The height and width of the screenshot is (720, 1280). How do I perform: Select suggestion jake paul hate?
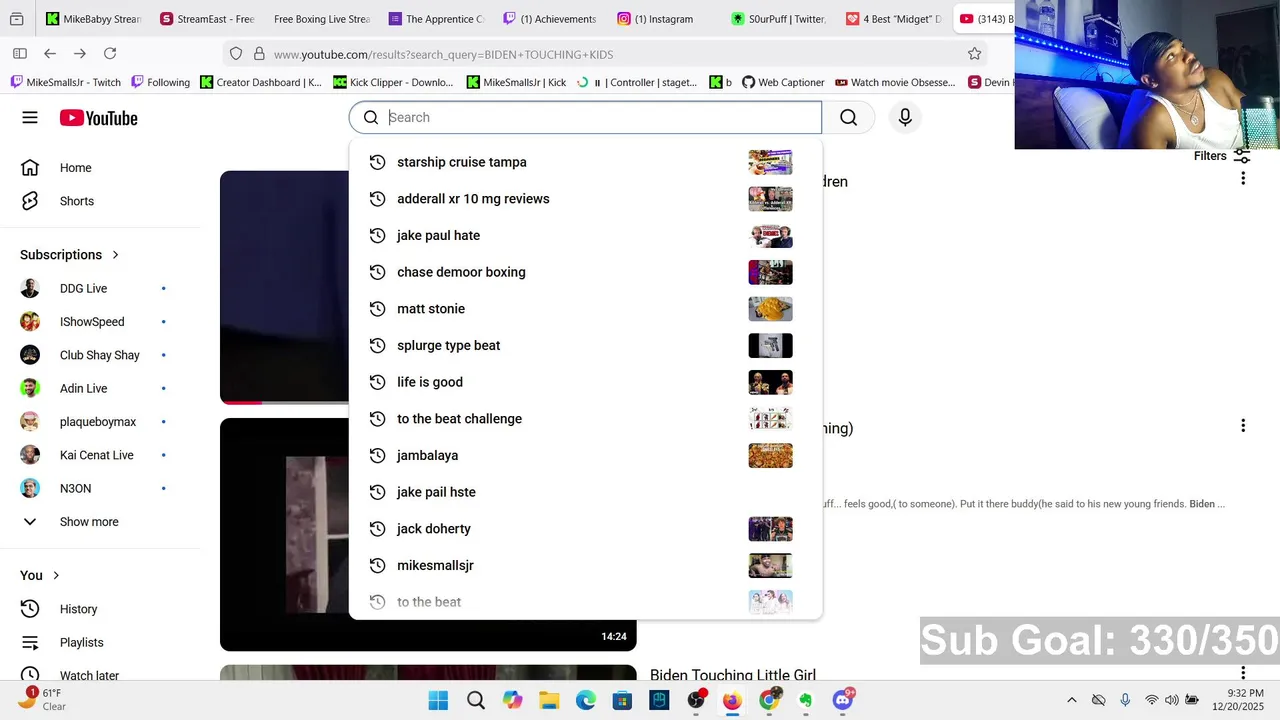tap(585, 236)
